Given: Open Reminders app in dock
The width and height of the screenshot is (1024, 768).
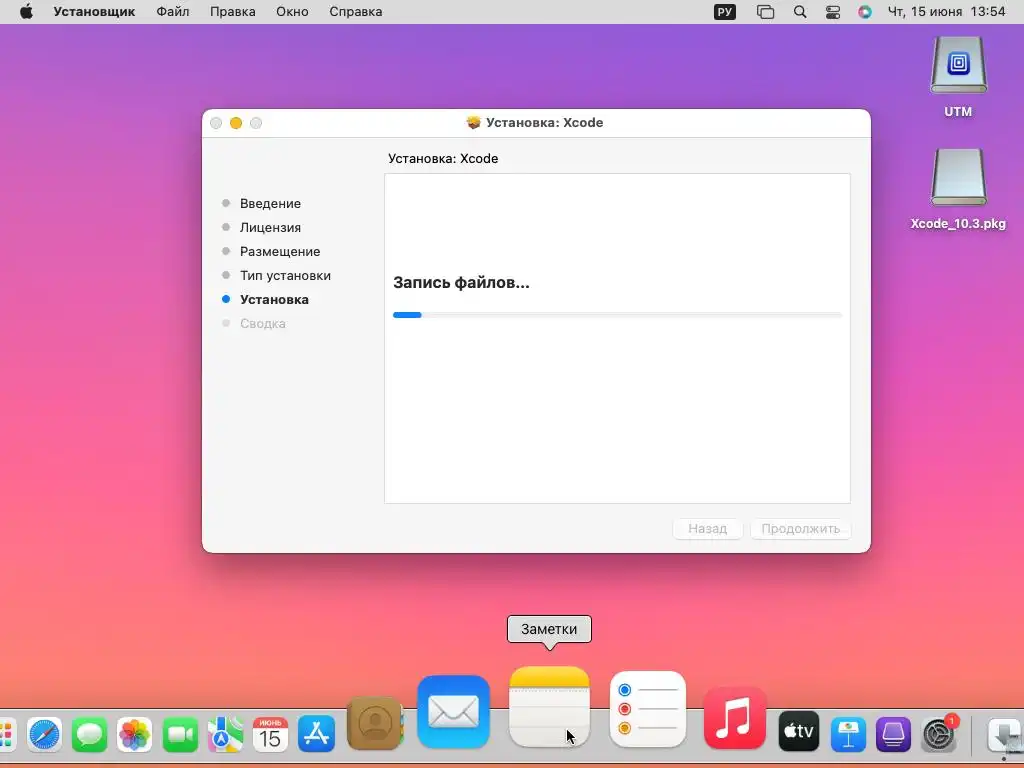Looking at the screenshot, I should (648, 709).
